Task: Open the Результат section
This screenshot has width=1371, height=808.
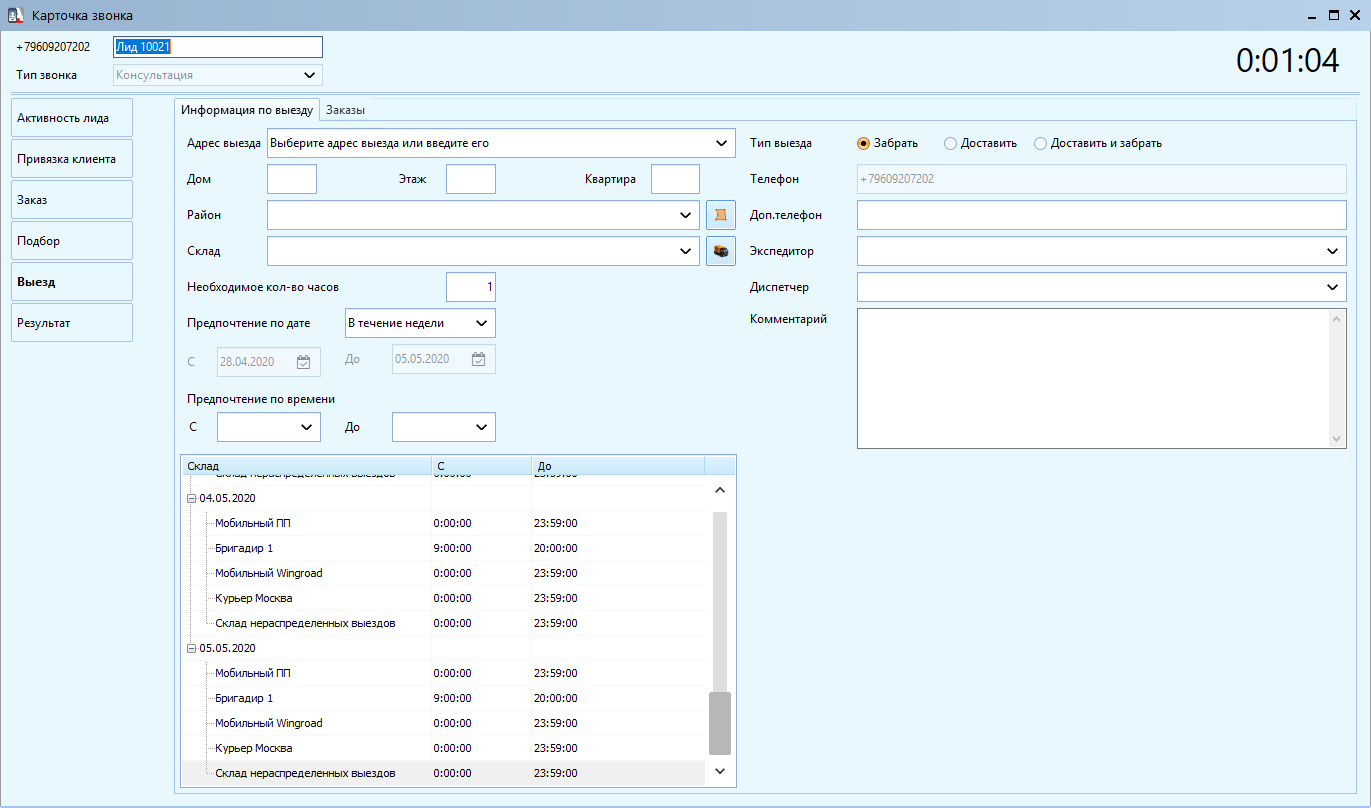Action: (72, 323)
